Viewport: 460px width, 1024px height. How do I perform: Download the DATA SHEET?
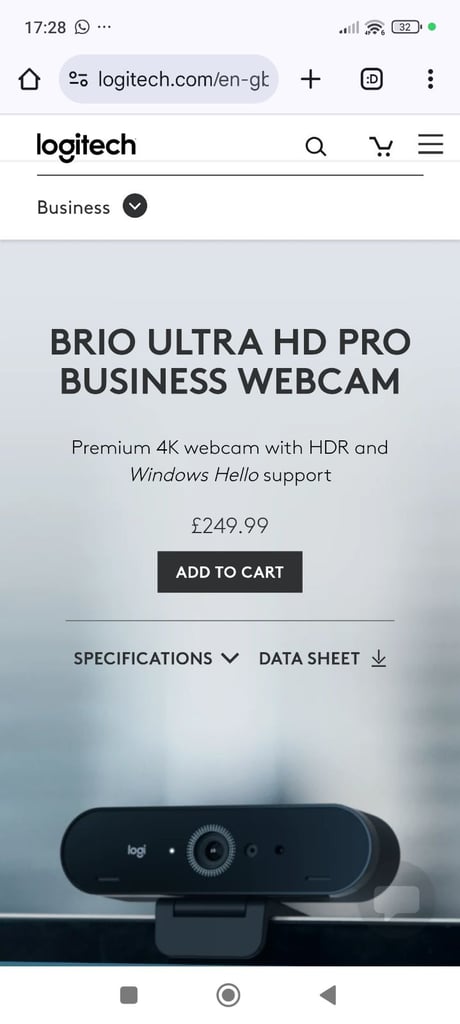323,658
